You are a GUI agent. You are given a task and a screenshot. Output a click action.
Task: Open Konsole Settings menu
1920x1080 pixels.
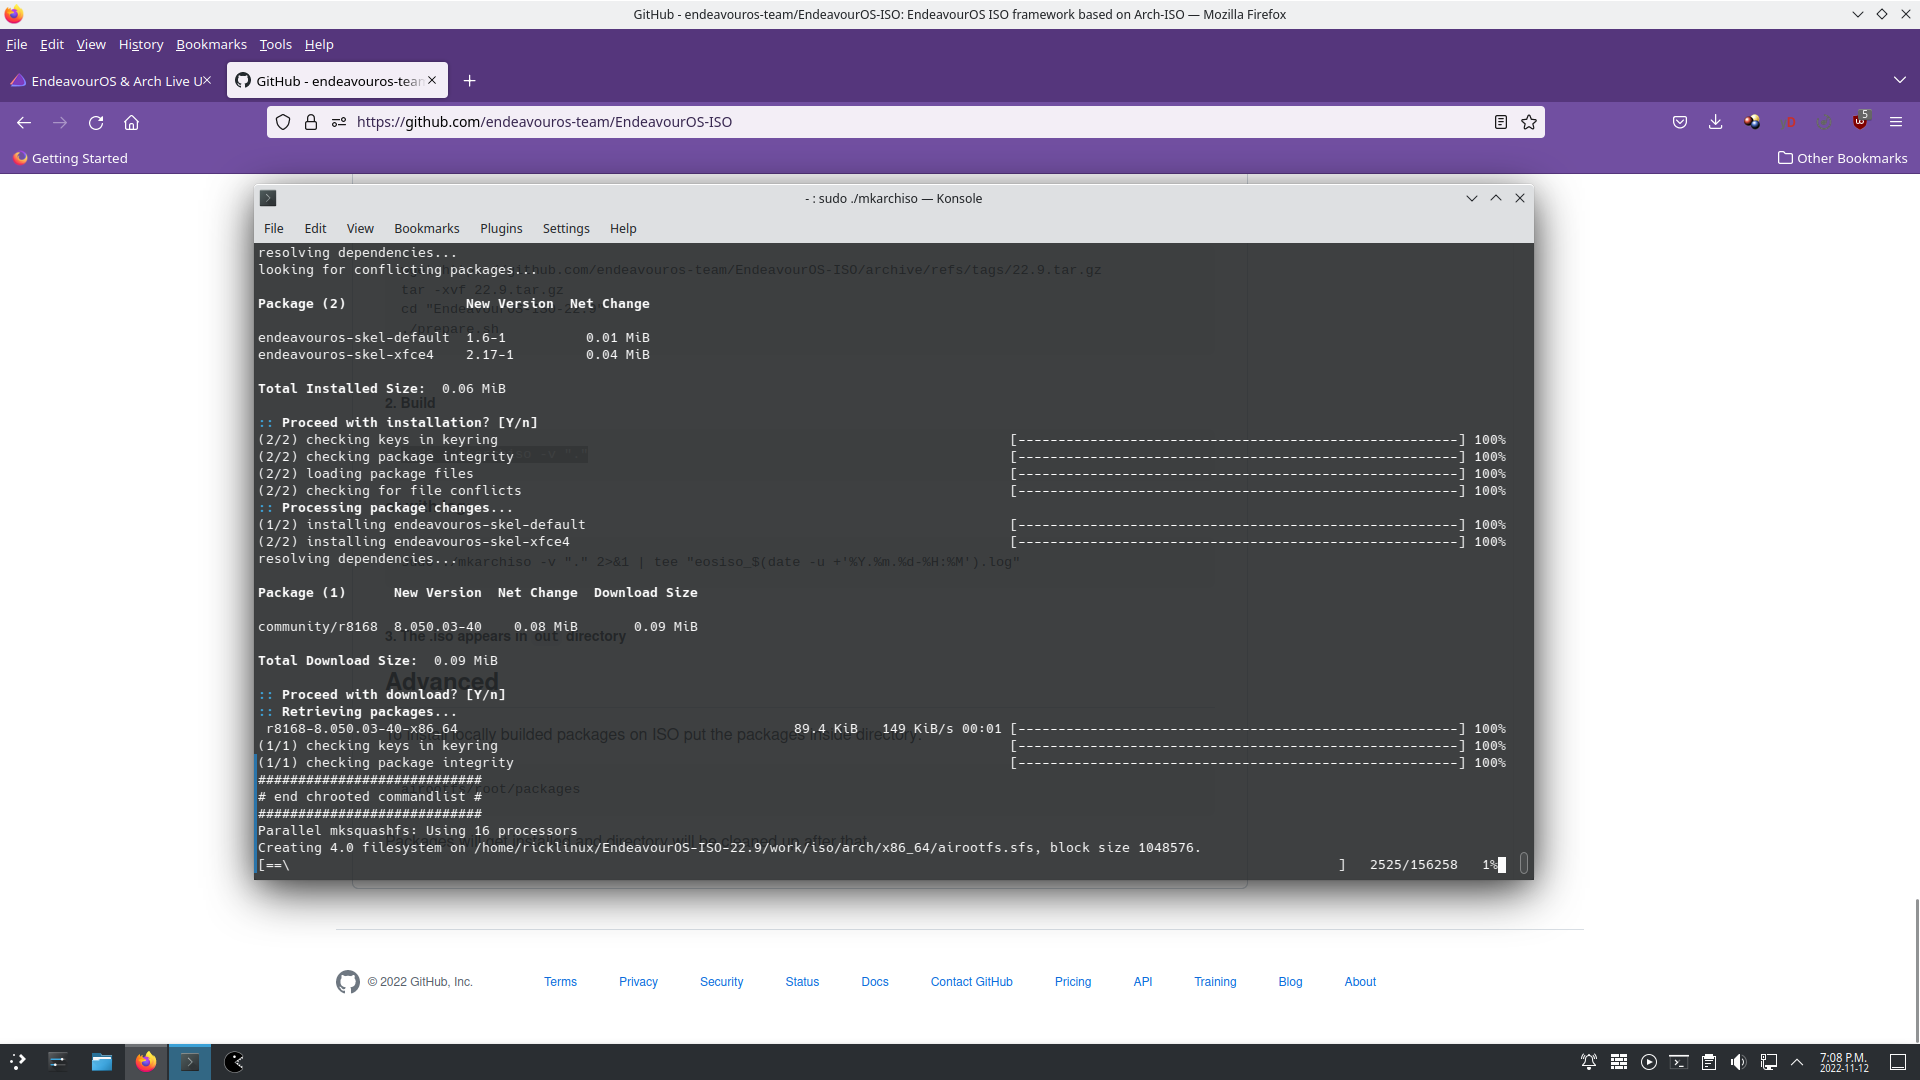(566, 228)
